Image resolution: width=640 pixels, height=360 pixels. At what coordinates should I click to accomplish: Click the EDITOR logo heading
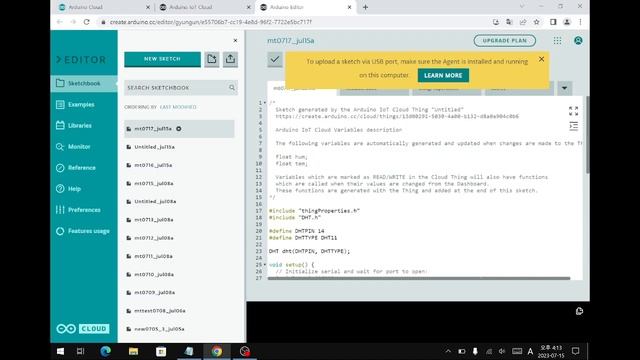tap(81, 60)
